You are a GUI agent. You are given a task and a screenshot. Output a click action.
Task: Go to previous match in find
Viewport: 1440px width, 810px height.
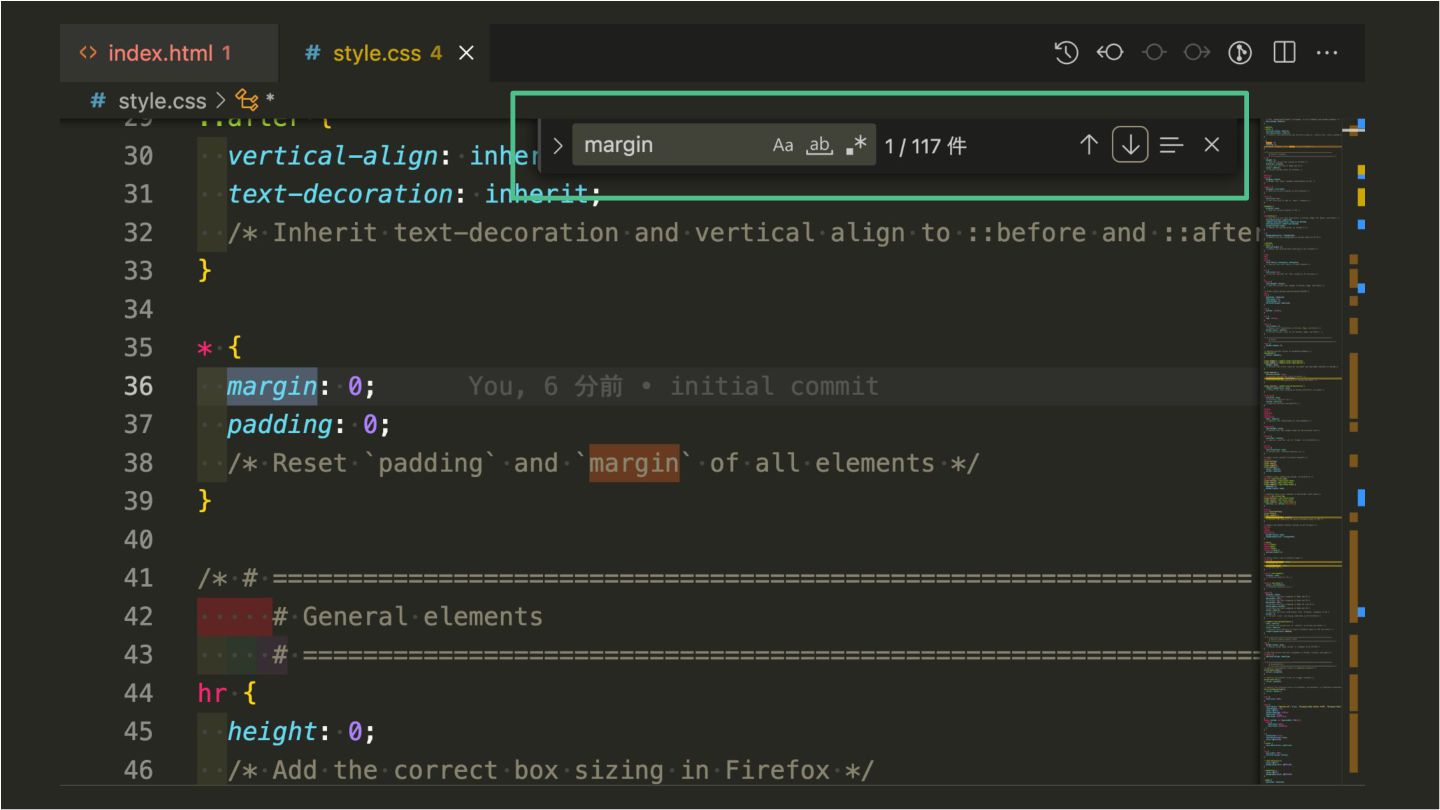coord(1089,145)
